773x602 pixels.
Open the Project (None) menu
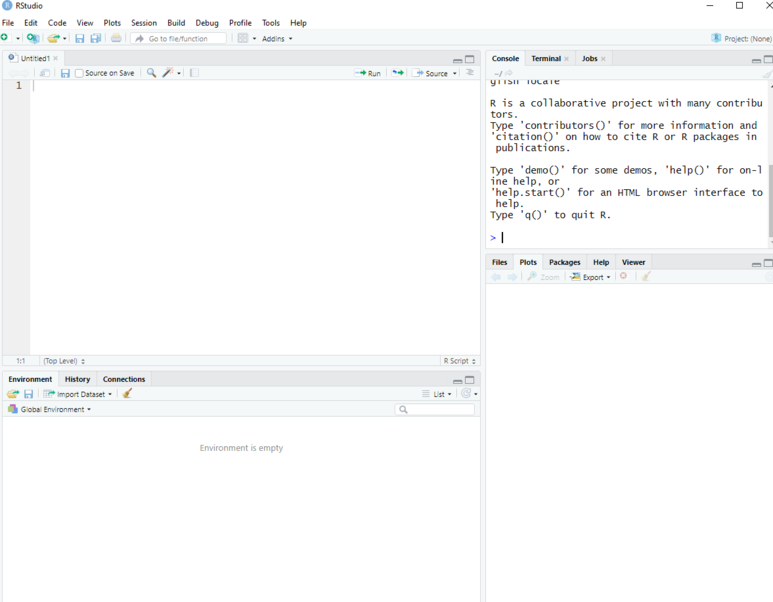tap(741, 38)
